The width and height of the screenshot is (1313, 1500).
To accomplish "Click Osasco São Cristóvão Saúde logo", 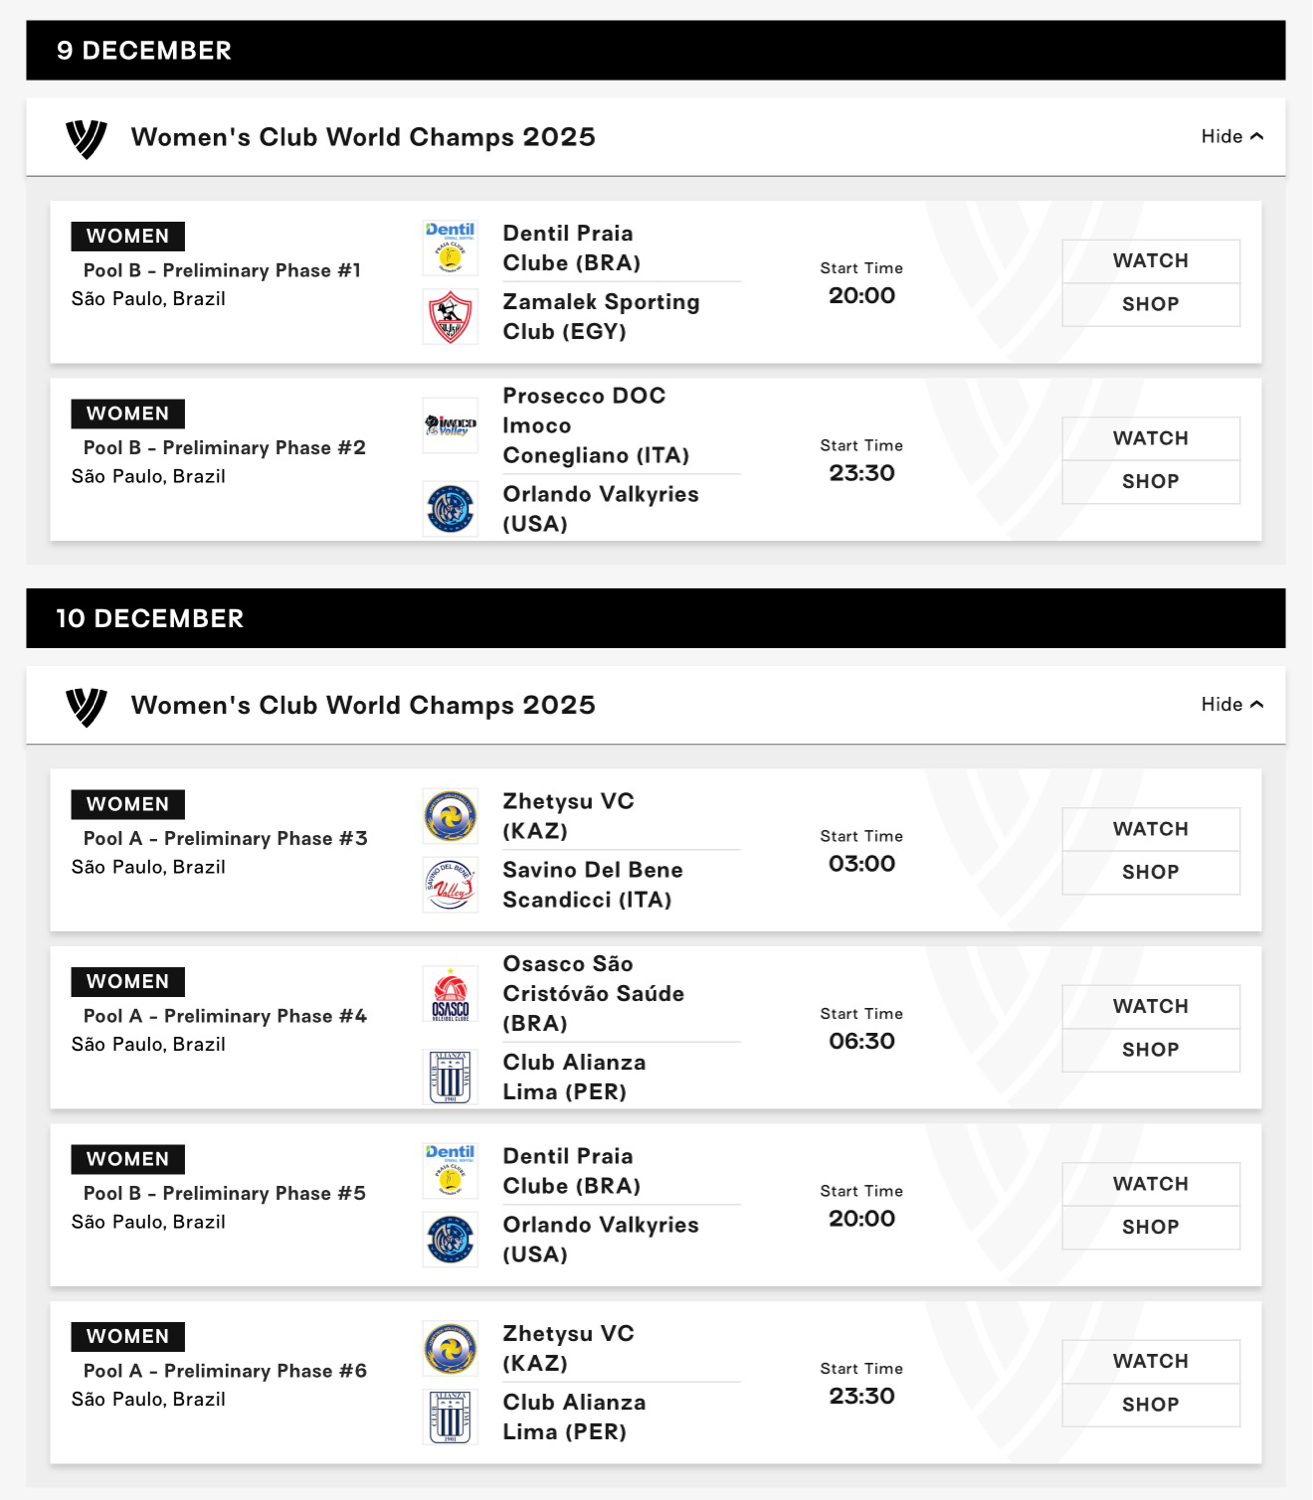I will 450,993.
